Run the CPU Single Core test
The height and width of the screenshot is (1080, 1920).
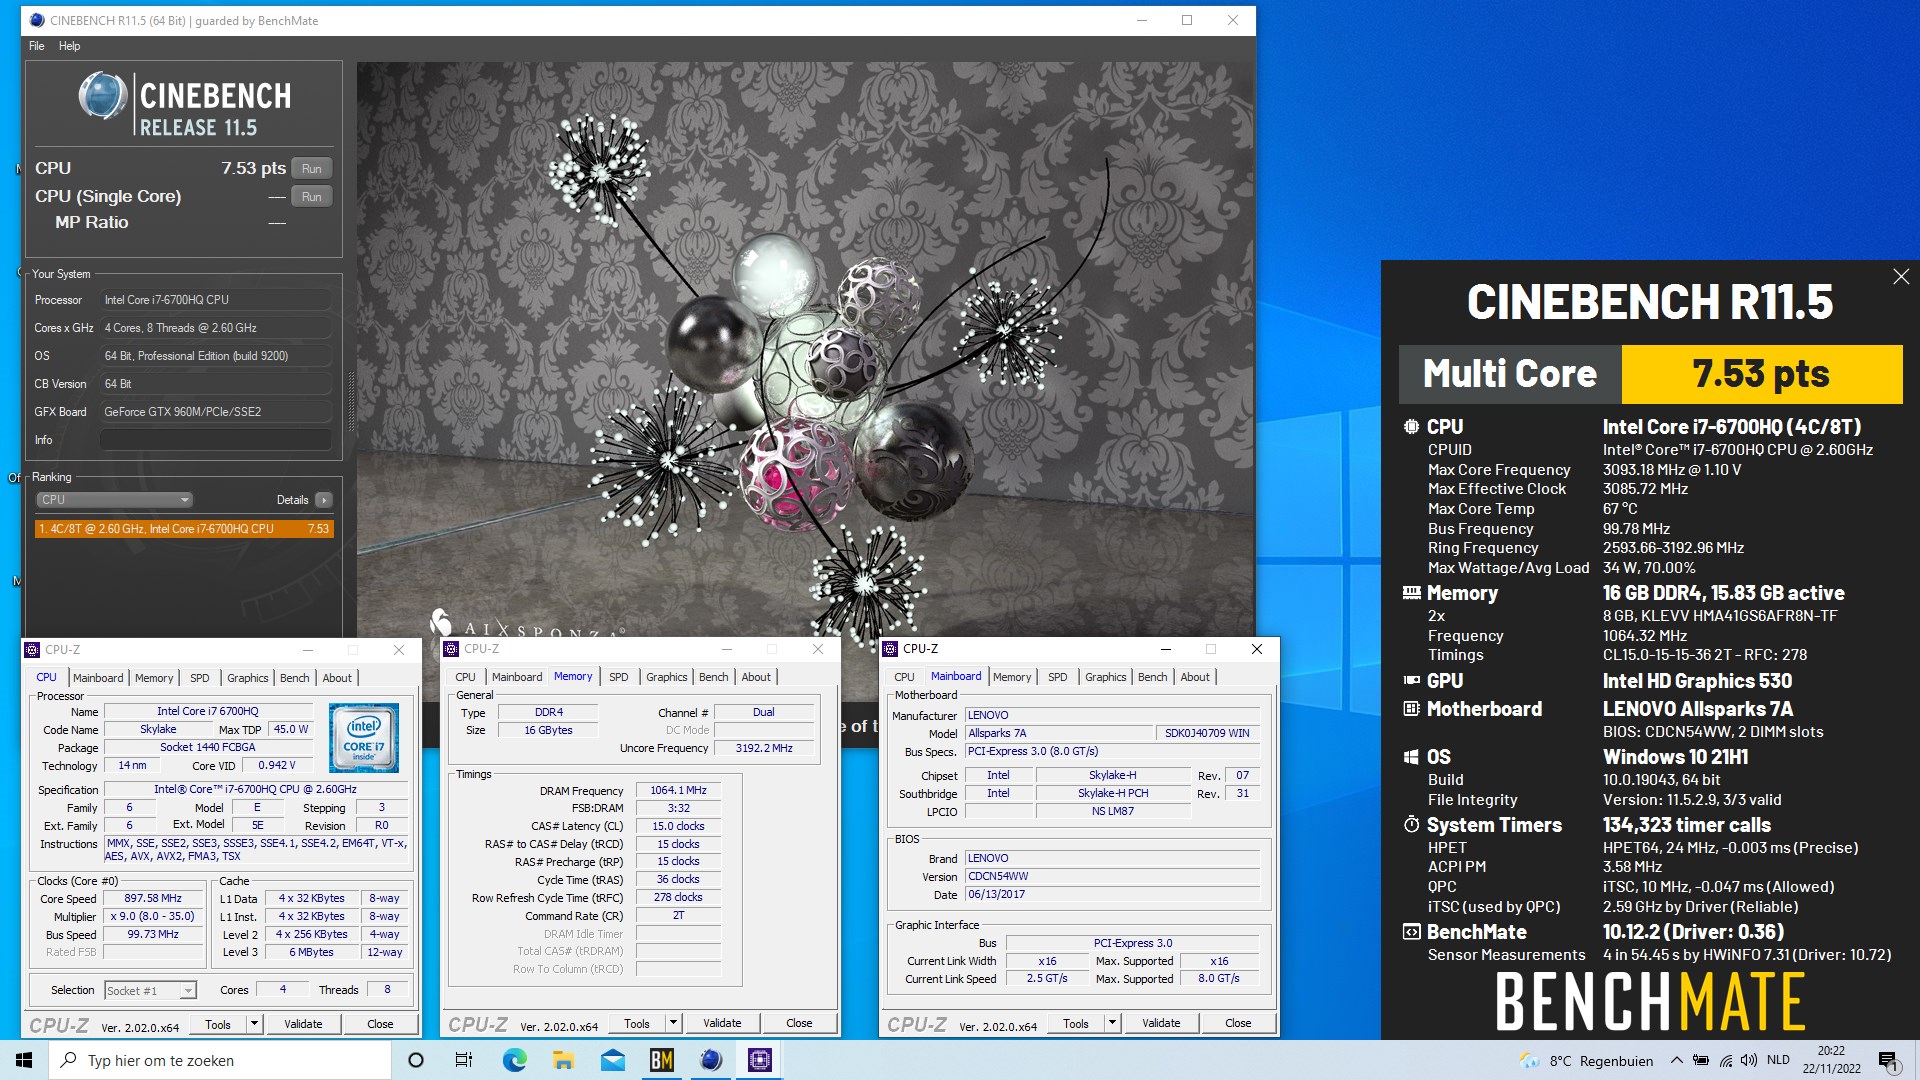tap(312, 197)
